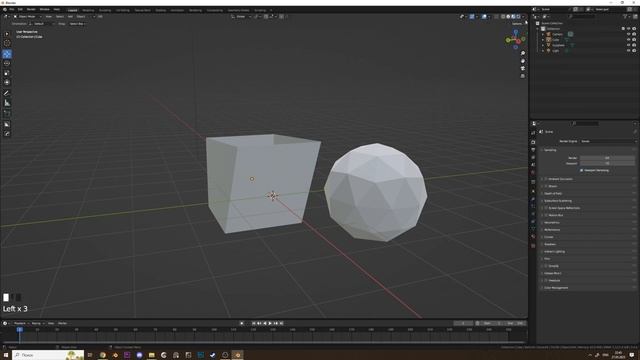This screenshot has width=640, height=360.
Task: Toggle viewport overlays button
Action: [484, 17]
